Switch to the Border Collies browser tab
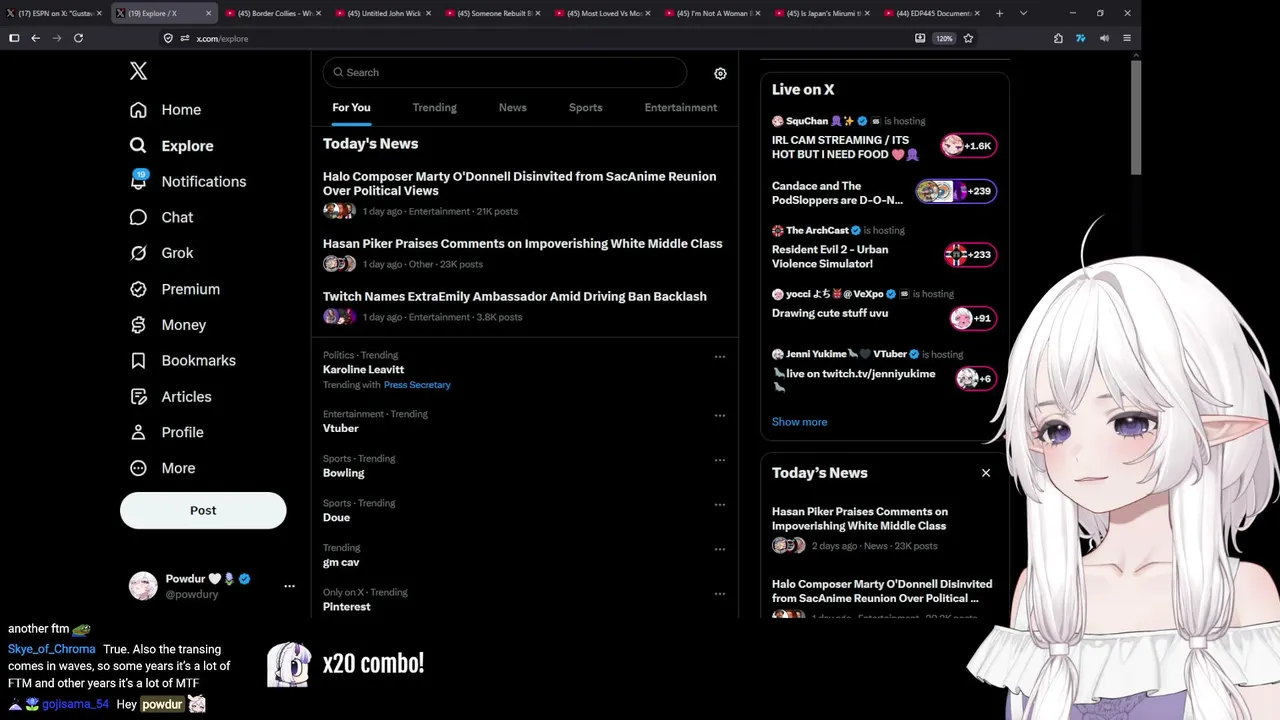 pyautogui.click(x=274, y=13)
